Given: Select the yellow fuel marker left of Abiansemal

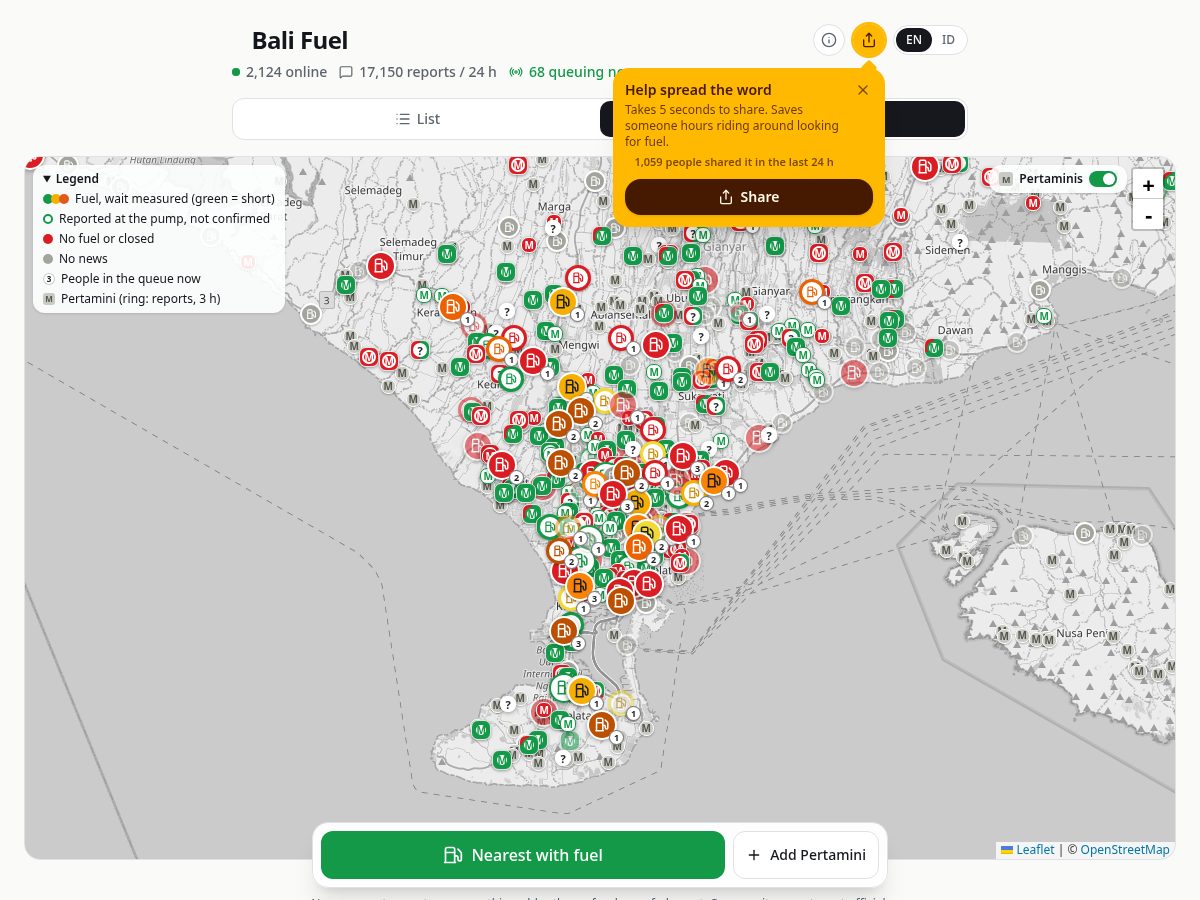Looking at the screenshot, I should 563,301.
